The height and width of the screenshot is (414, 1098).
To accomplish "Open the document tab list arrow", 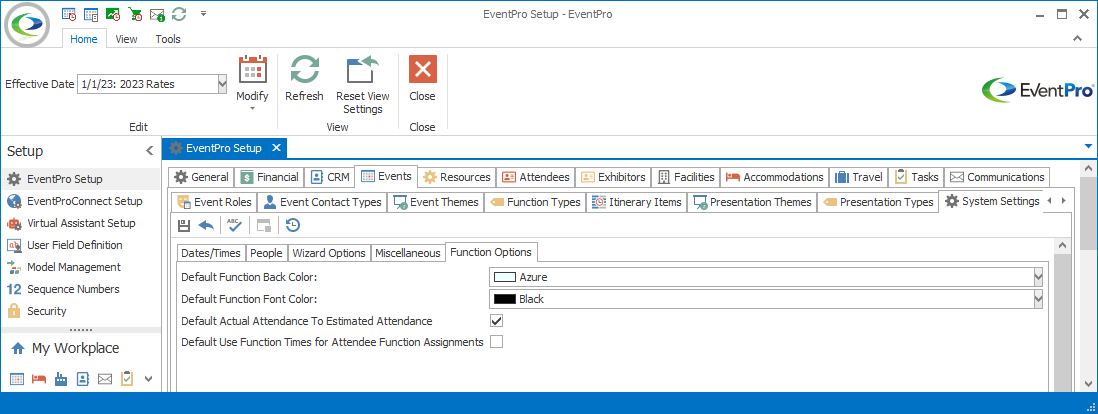I will coord(1088,146).
